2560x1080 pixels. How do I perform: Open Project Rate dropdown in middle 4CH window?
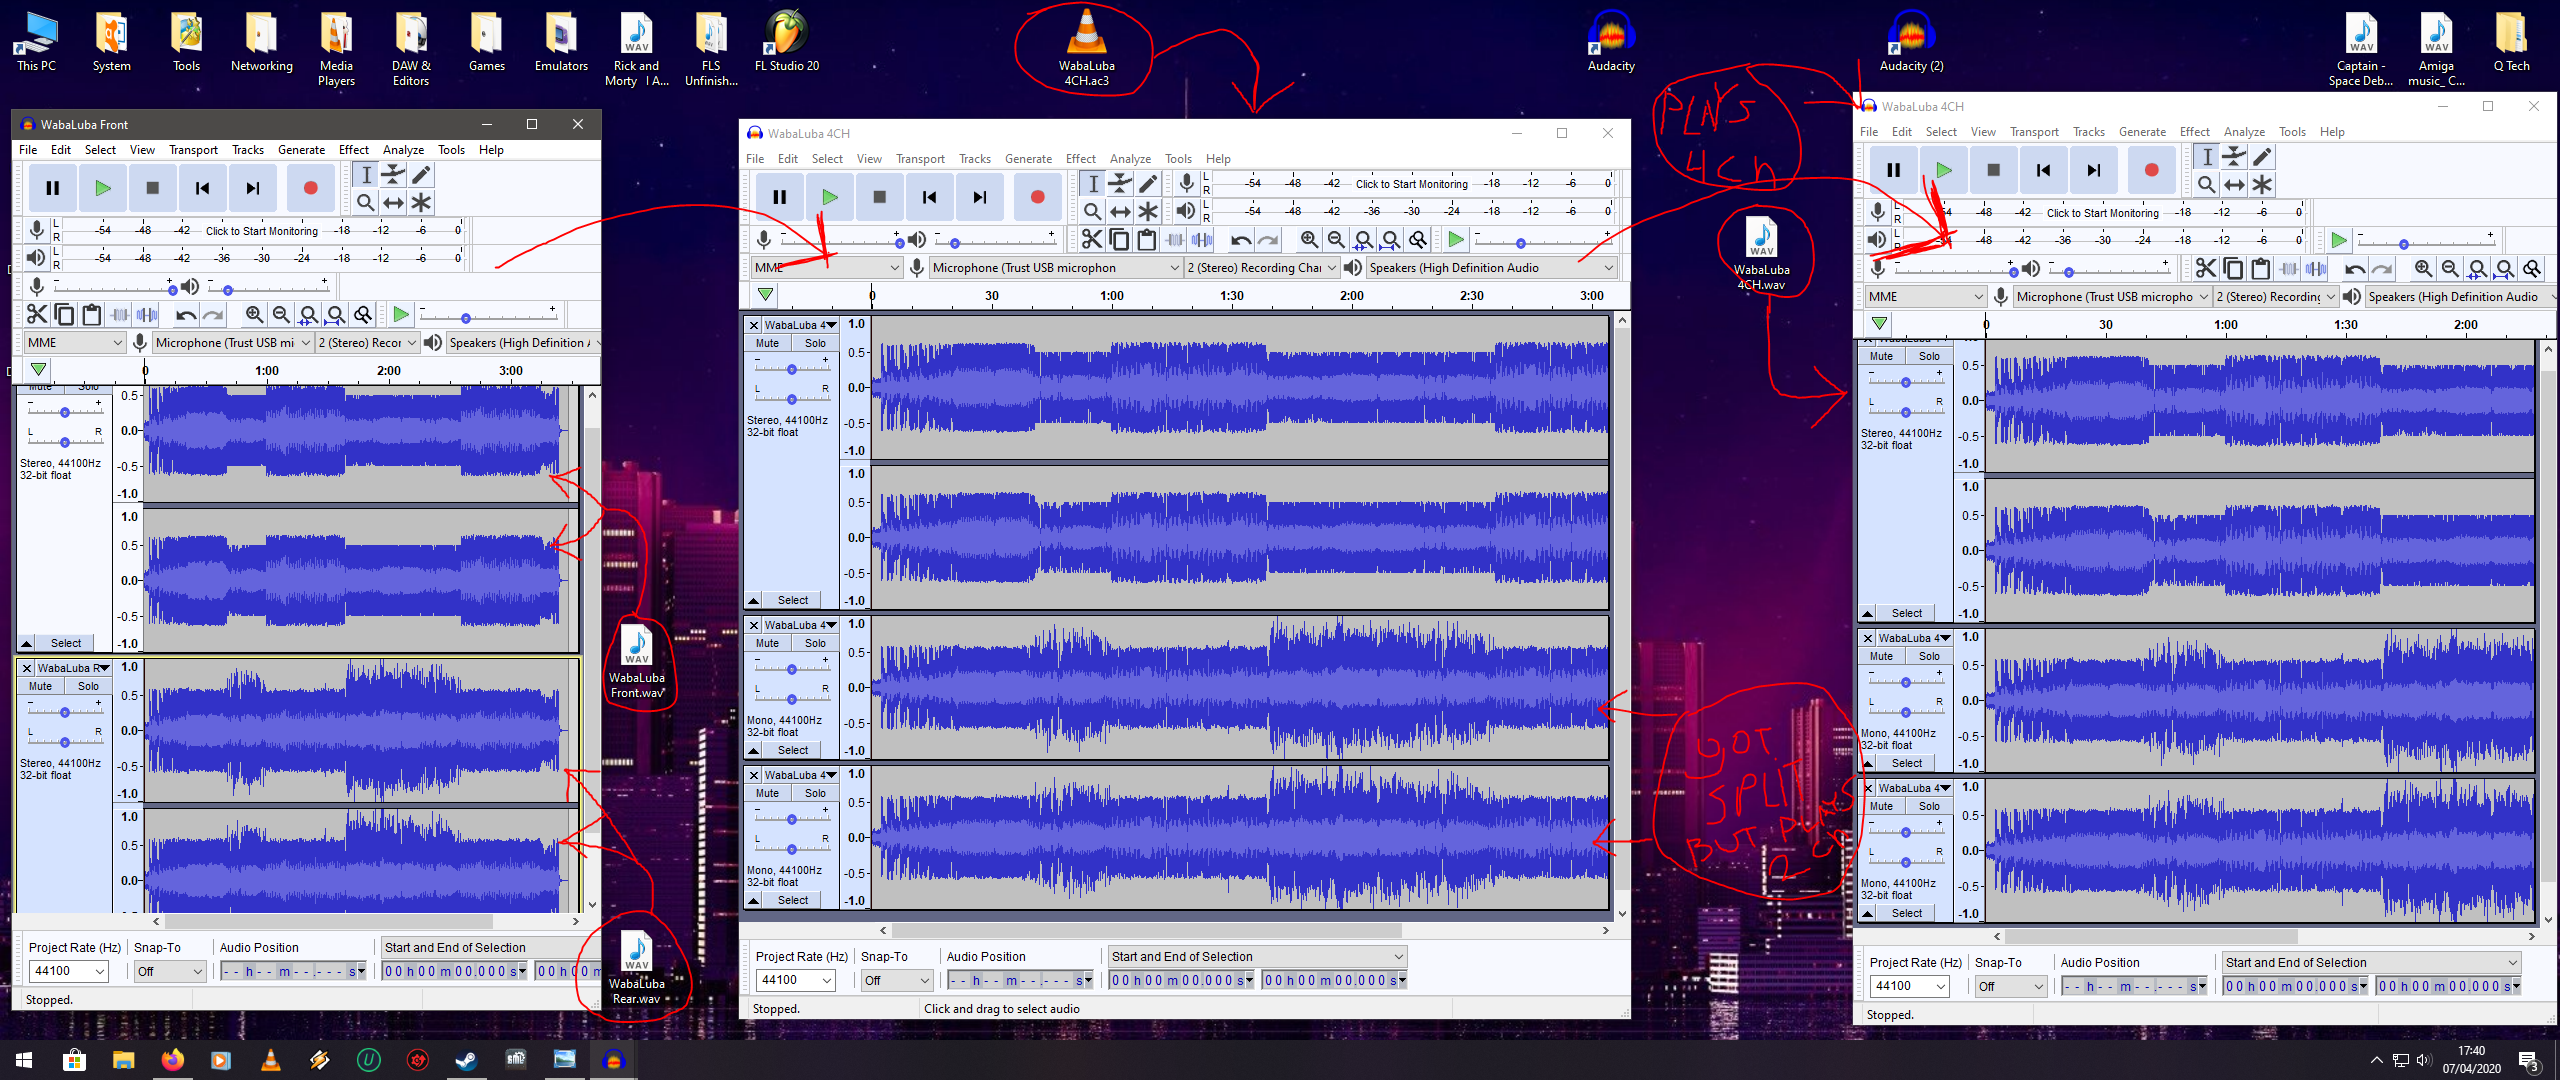coord(796,980)
